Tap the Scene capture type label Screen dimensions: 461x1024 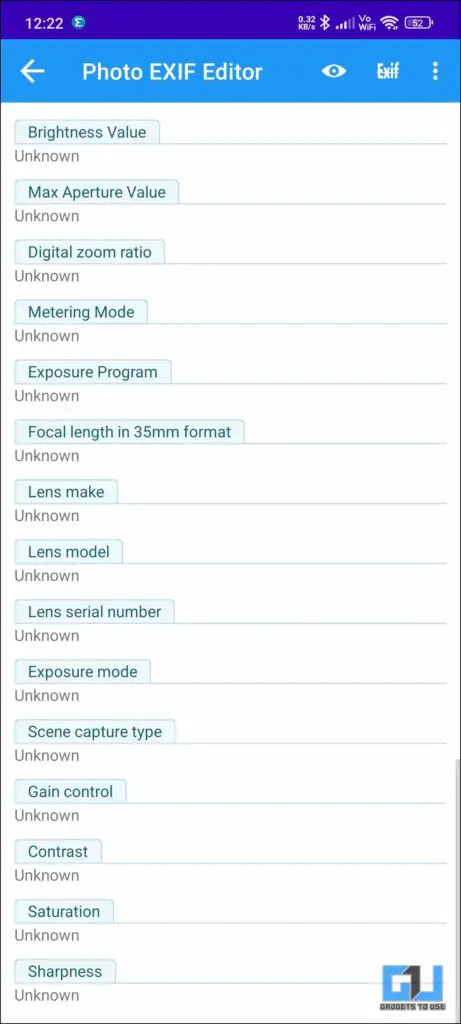pyautogui.click(x=95, y=731)
